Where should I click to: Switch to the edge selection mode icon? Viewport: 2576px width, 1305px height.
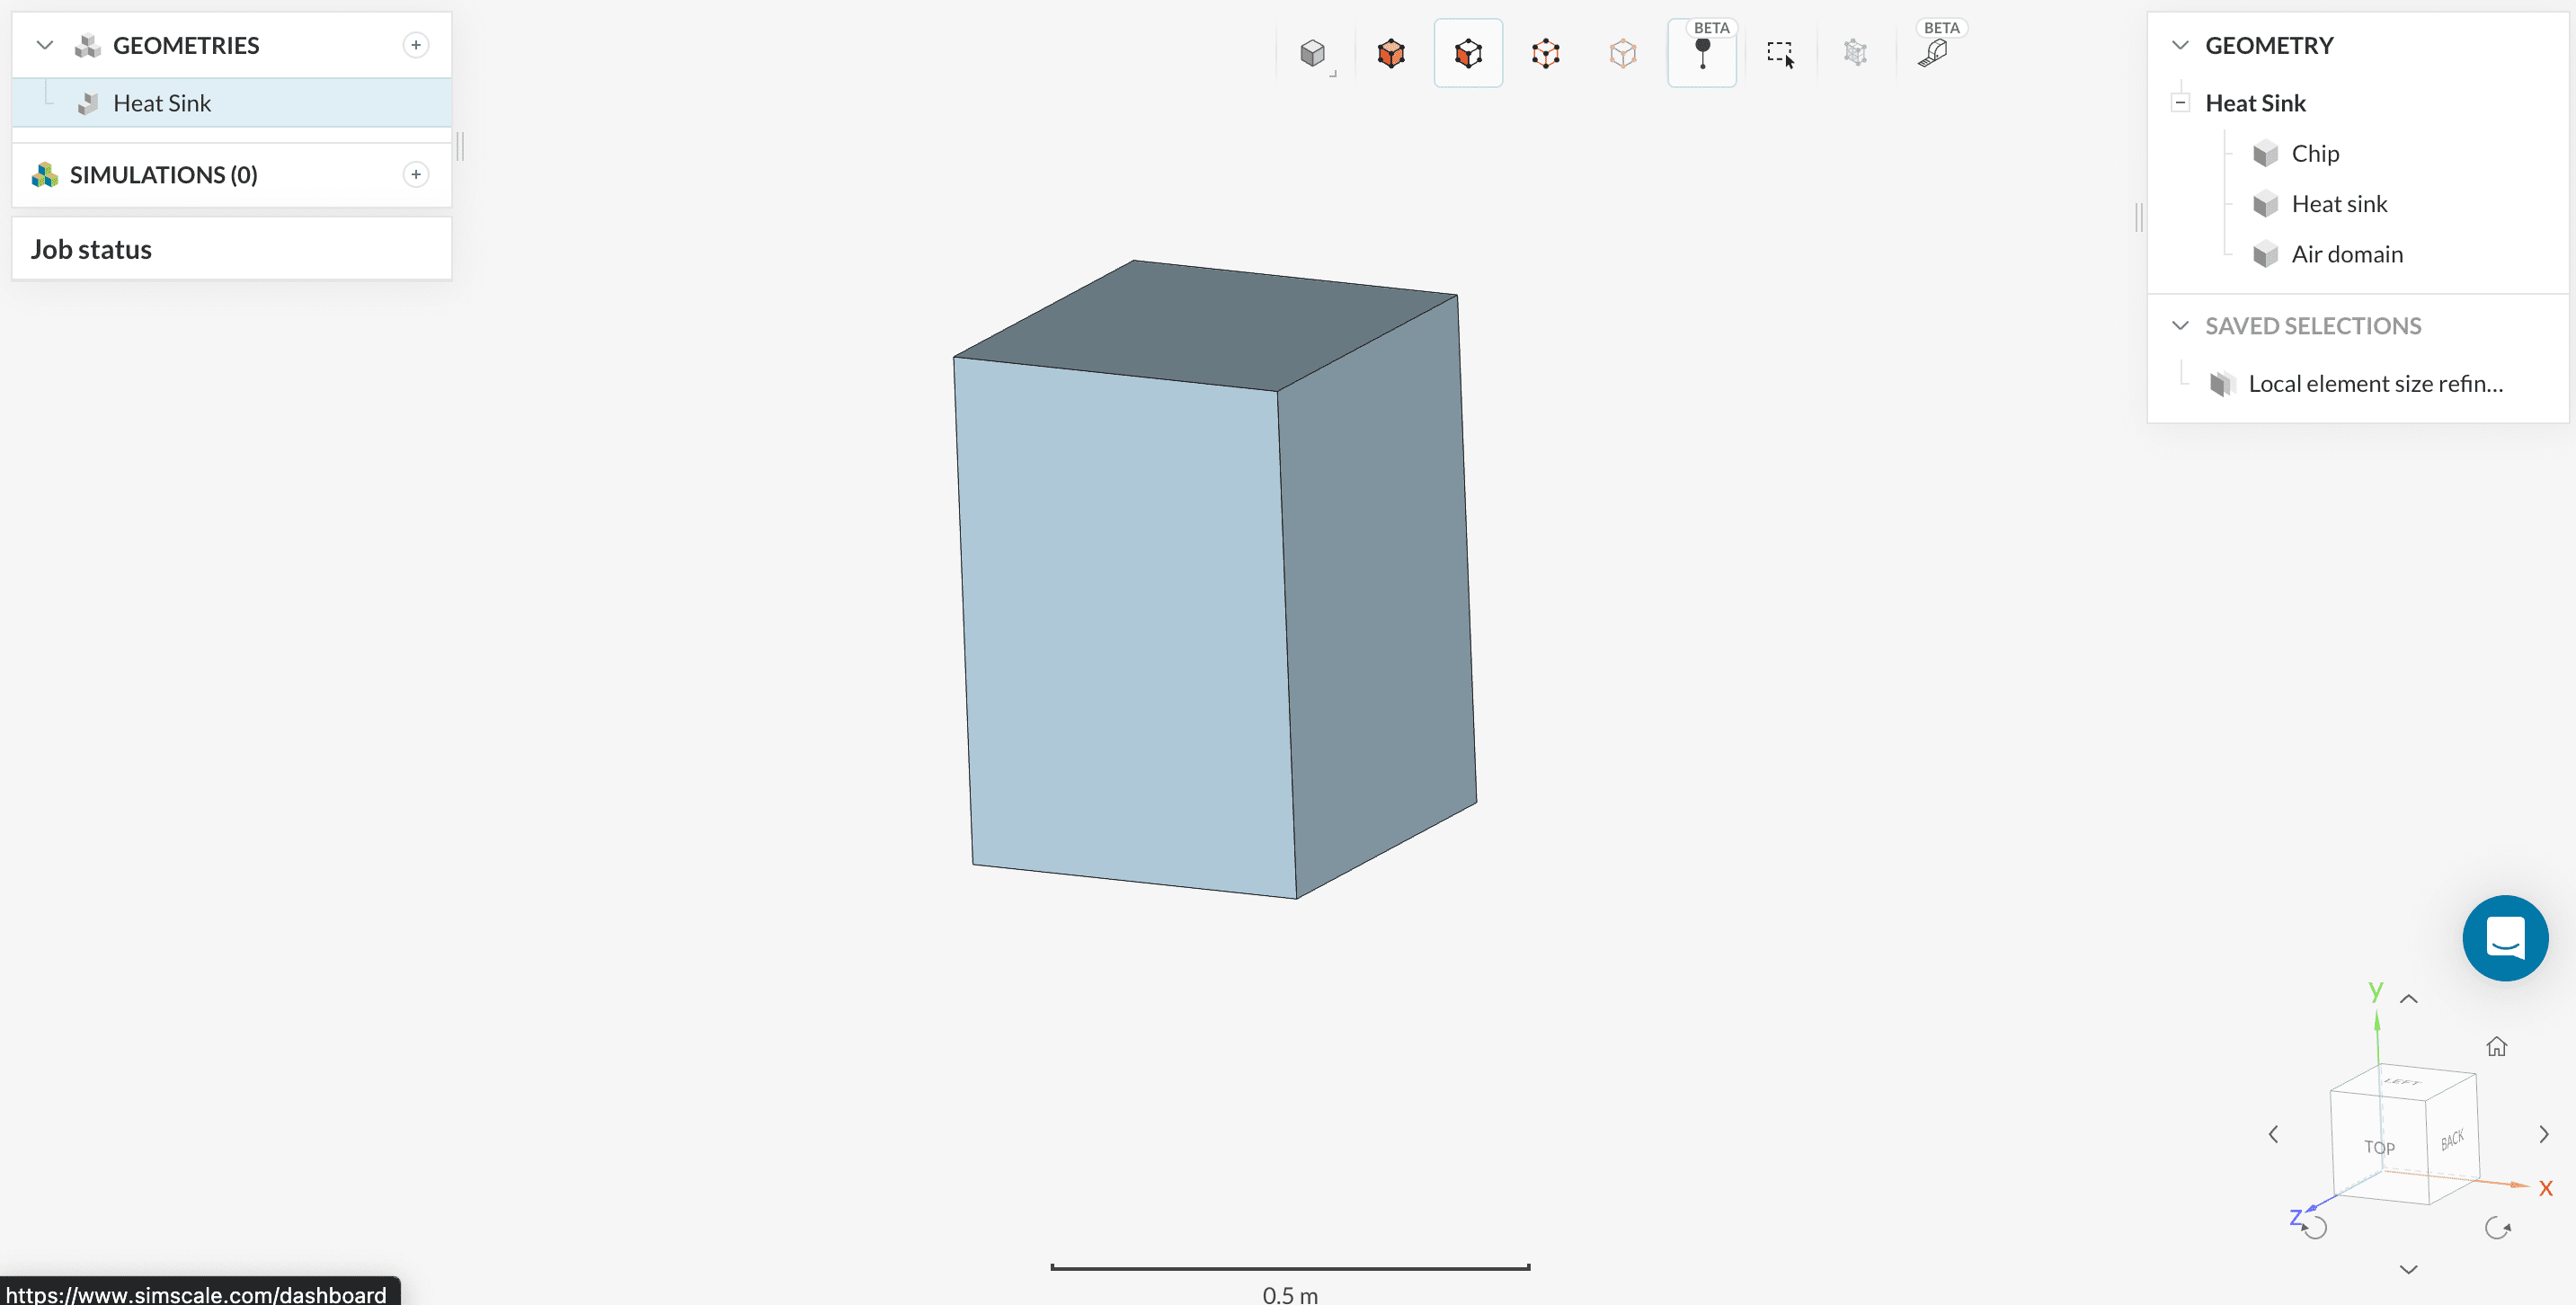(1545, 53)
